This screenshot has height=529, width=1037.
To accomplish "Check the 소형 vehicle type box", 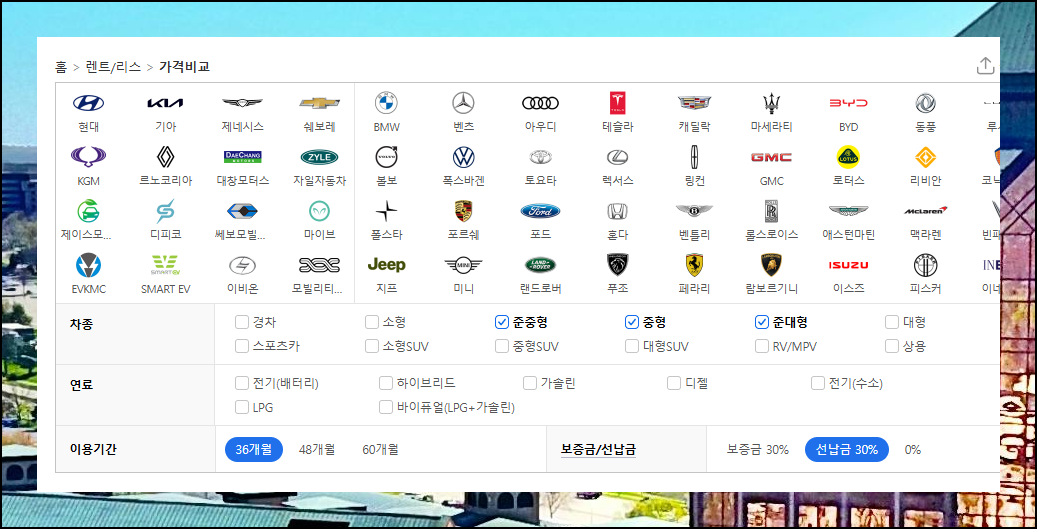I will click(x=372, y=322).
